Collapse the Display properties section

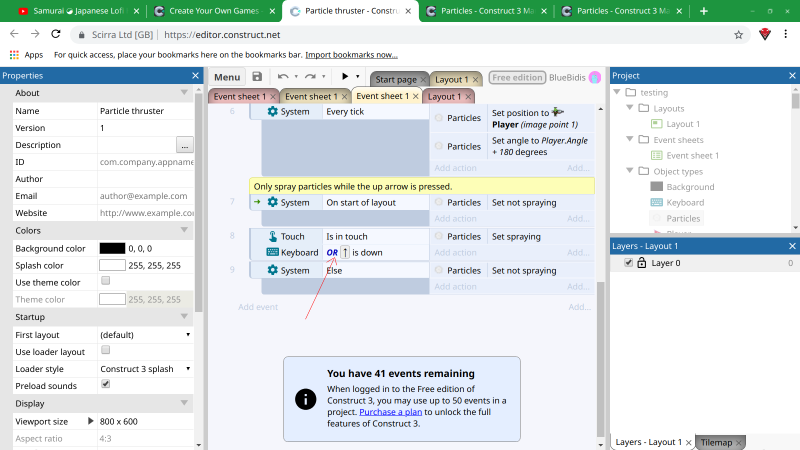coord(184,403)
